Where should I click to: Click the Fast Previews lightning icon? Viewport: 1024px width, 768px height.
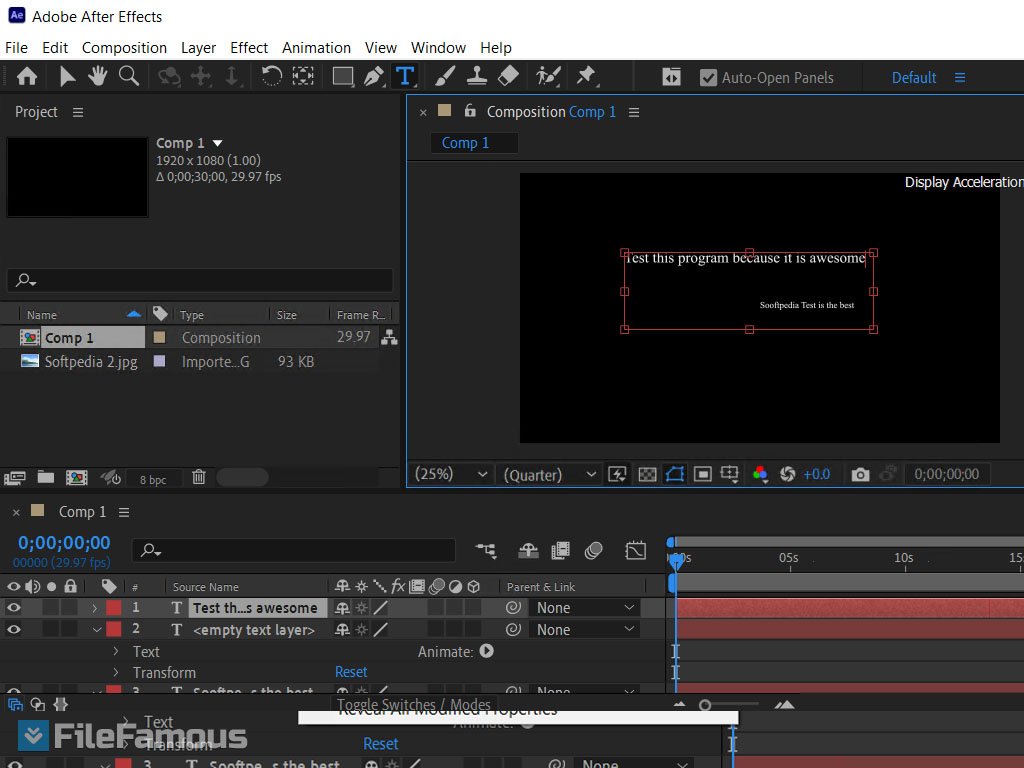point(617,474)
